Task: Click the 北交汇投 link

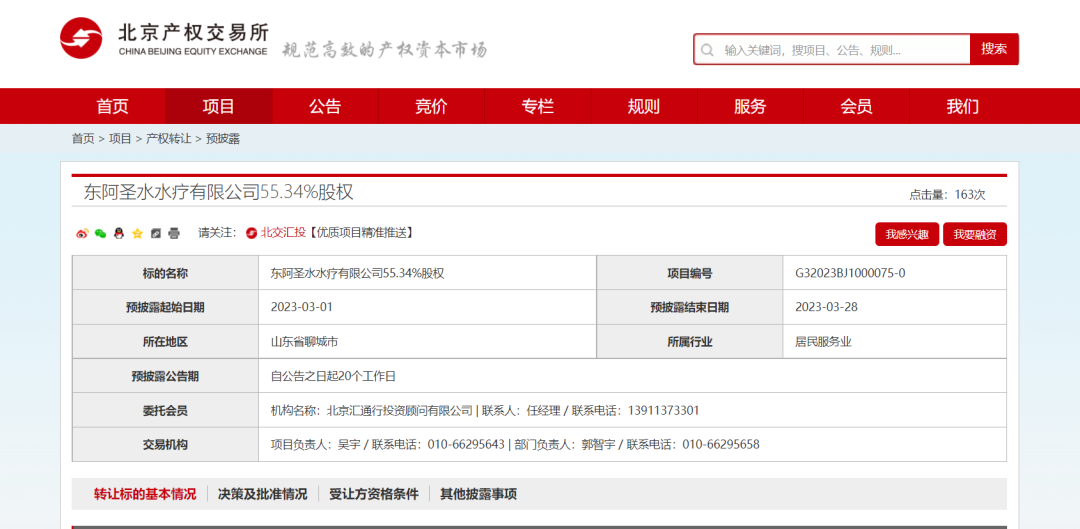Action: 282,233
